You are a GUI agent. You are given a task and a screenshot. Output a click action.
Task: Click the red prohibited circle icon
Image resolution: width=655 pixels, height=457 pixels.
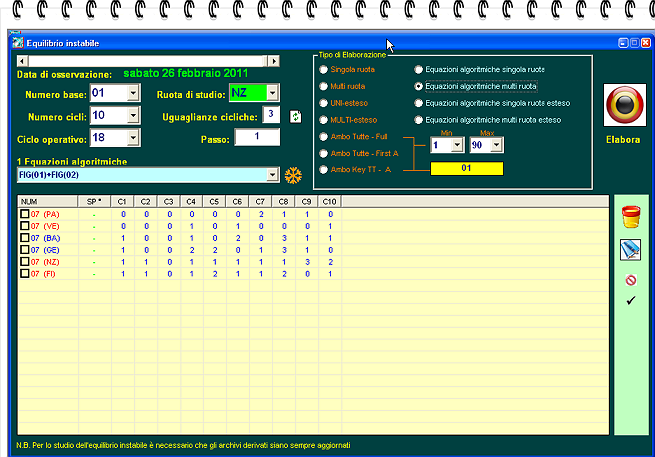click(x=630, y=280)
